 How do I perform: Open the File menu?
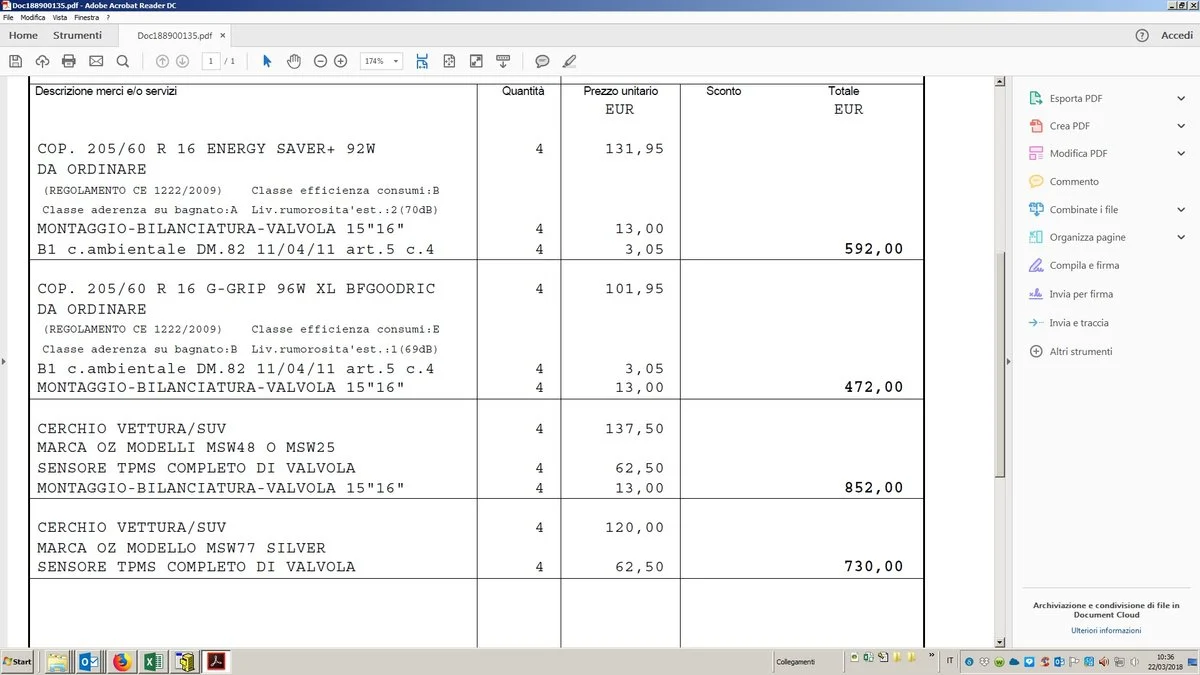8,18
